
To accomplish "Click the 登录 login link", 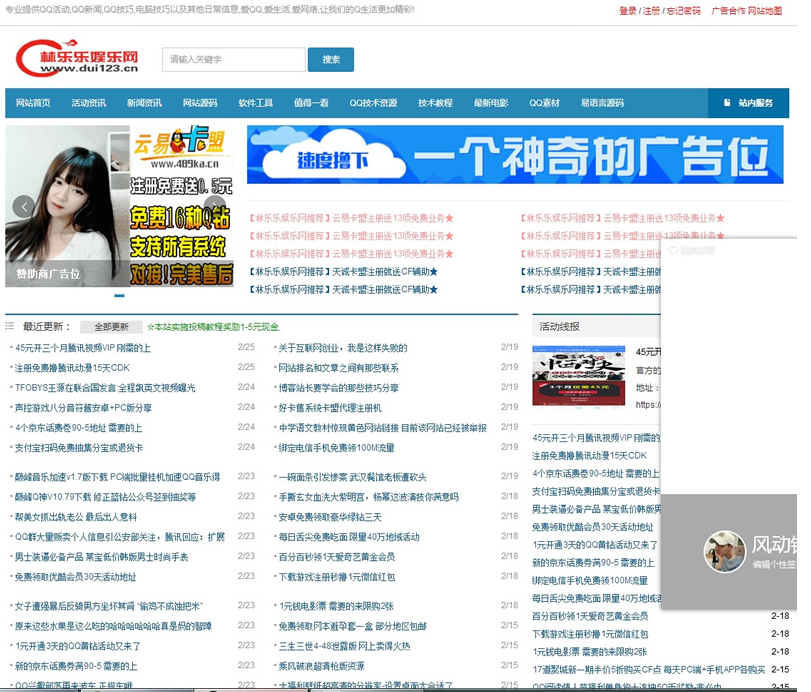I will pyautogui.click(x=629, y=13).
